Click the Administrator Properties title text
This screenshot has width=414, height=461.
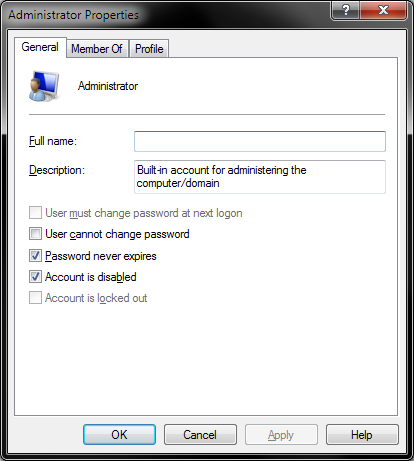tap(74, 15)
